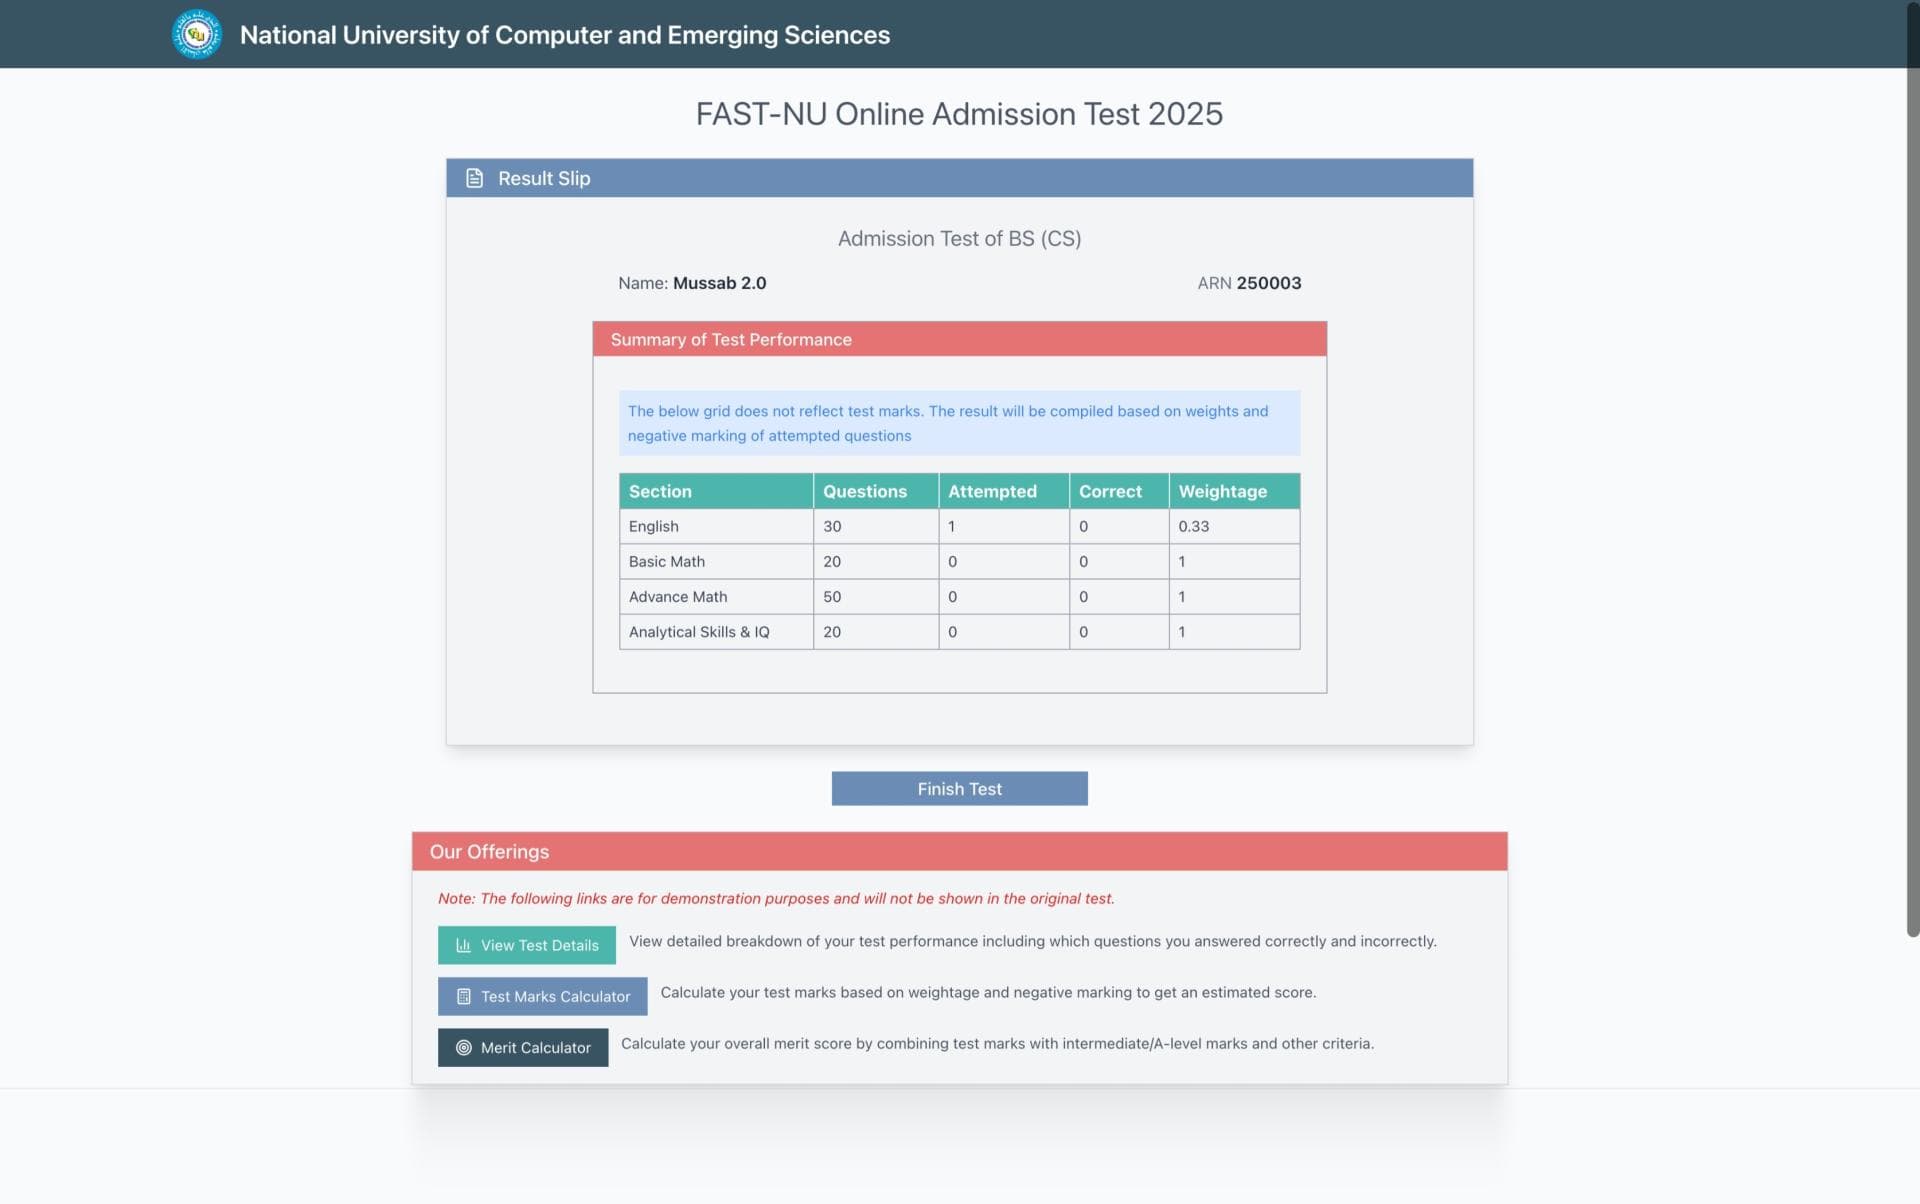1920x1204 pixels.
Task: Click the name Mussab 2.0
Action: pyautogui.click(x=719, y=283)
